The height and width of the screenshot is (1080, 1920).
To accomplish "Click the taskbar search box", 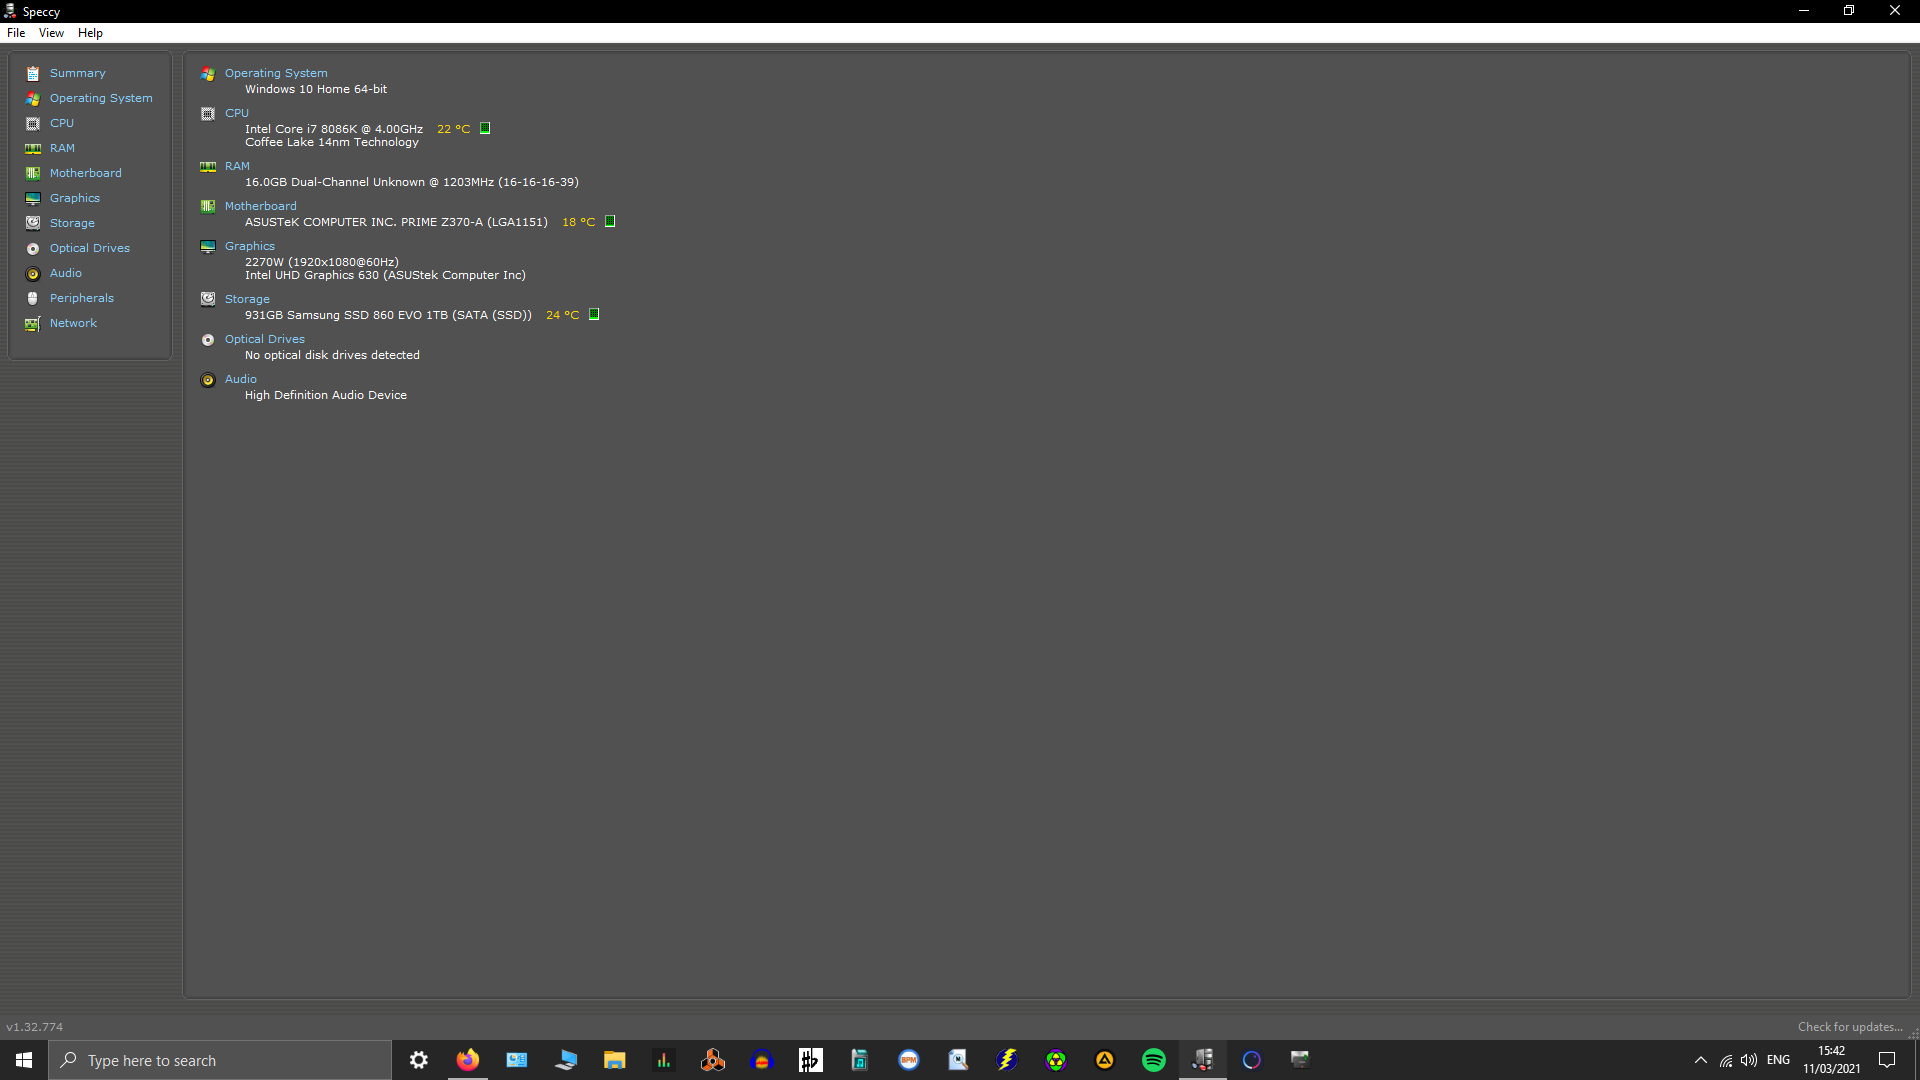I will point(220,1060).
